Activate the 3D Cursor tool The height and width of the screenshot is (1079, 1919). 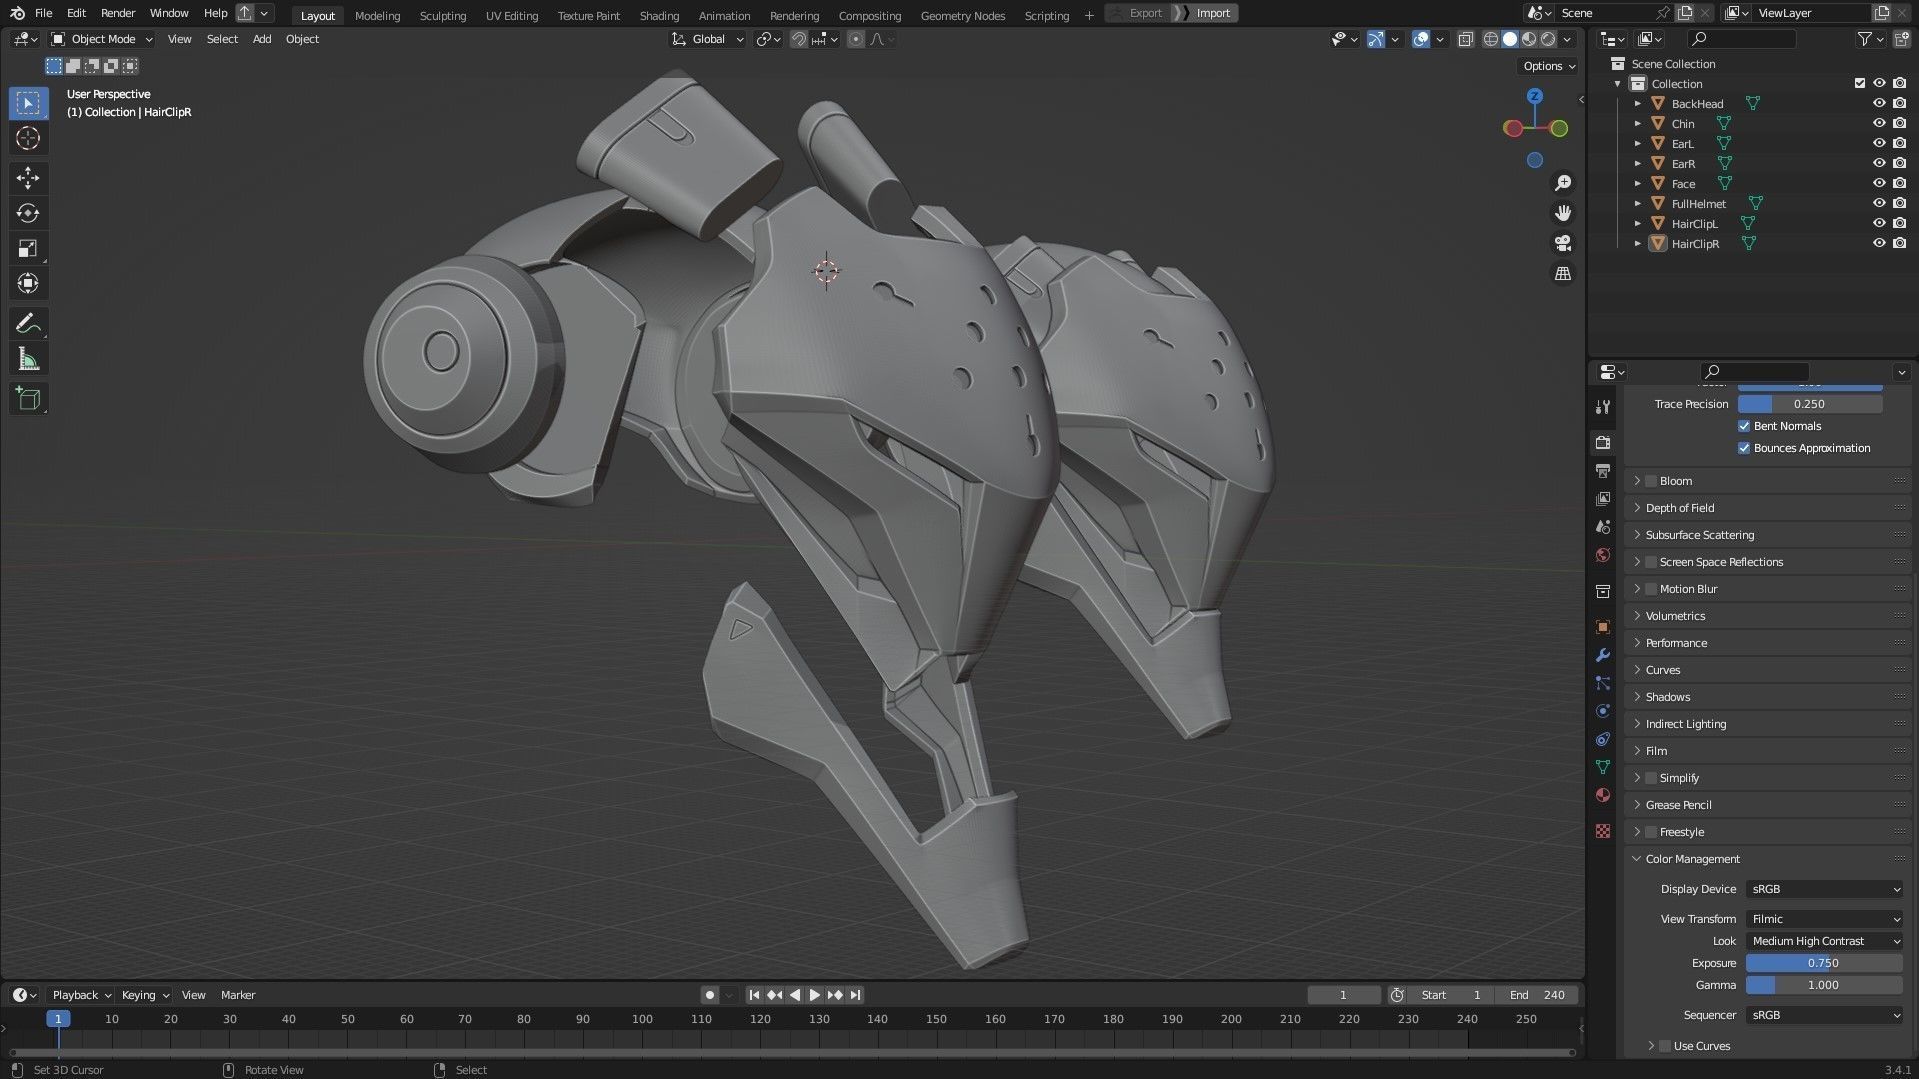[x=28, y=138]
